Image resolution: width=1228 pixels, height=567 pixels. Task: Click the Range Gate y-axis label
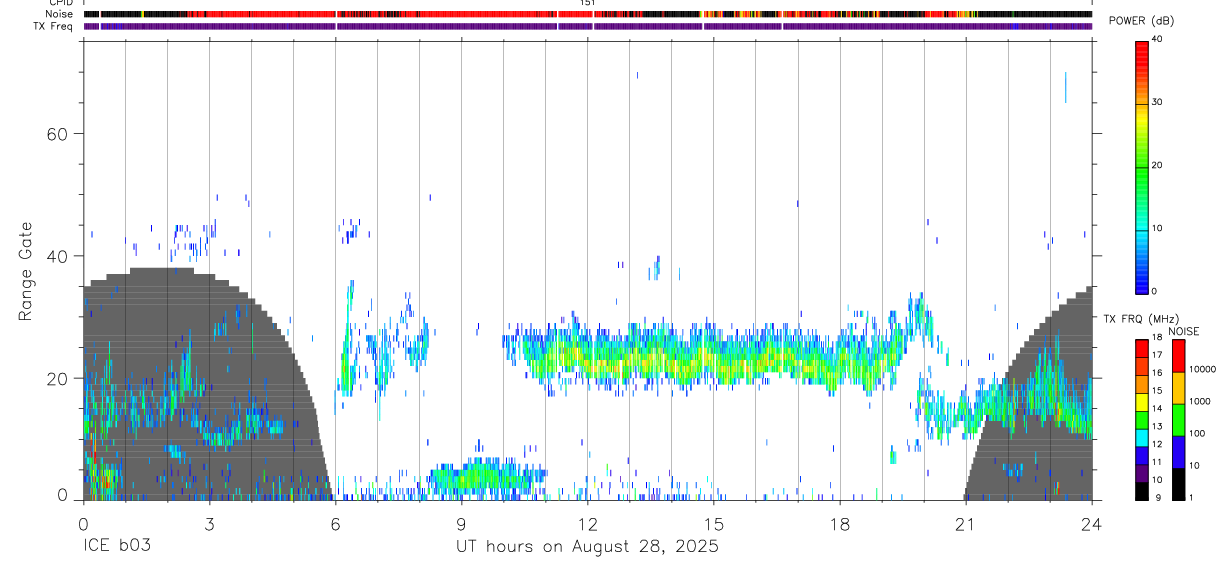pos(26,272)
